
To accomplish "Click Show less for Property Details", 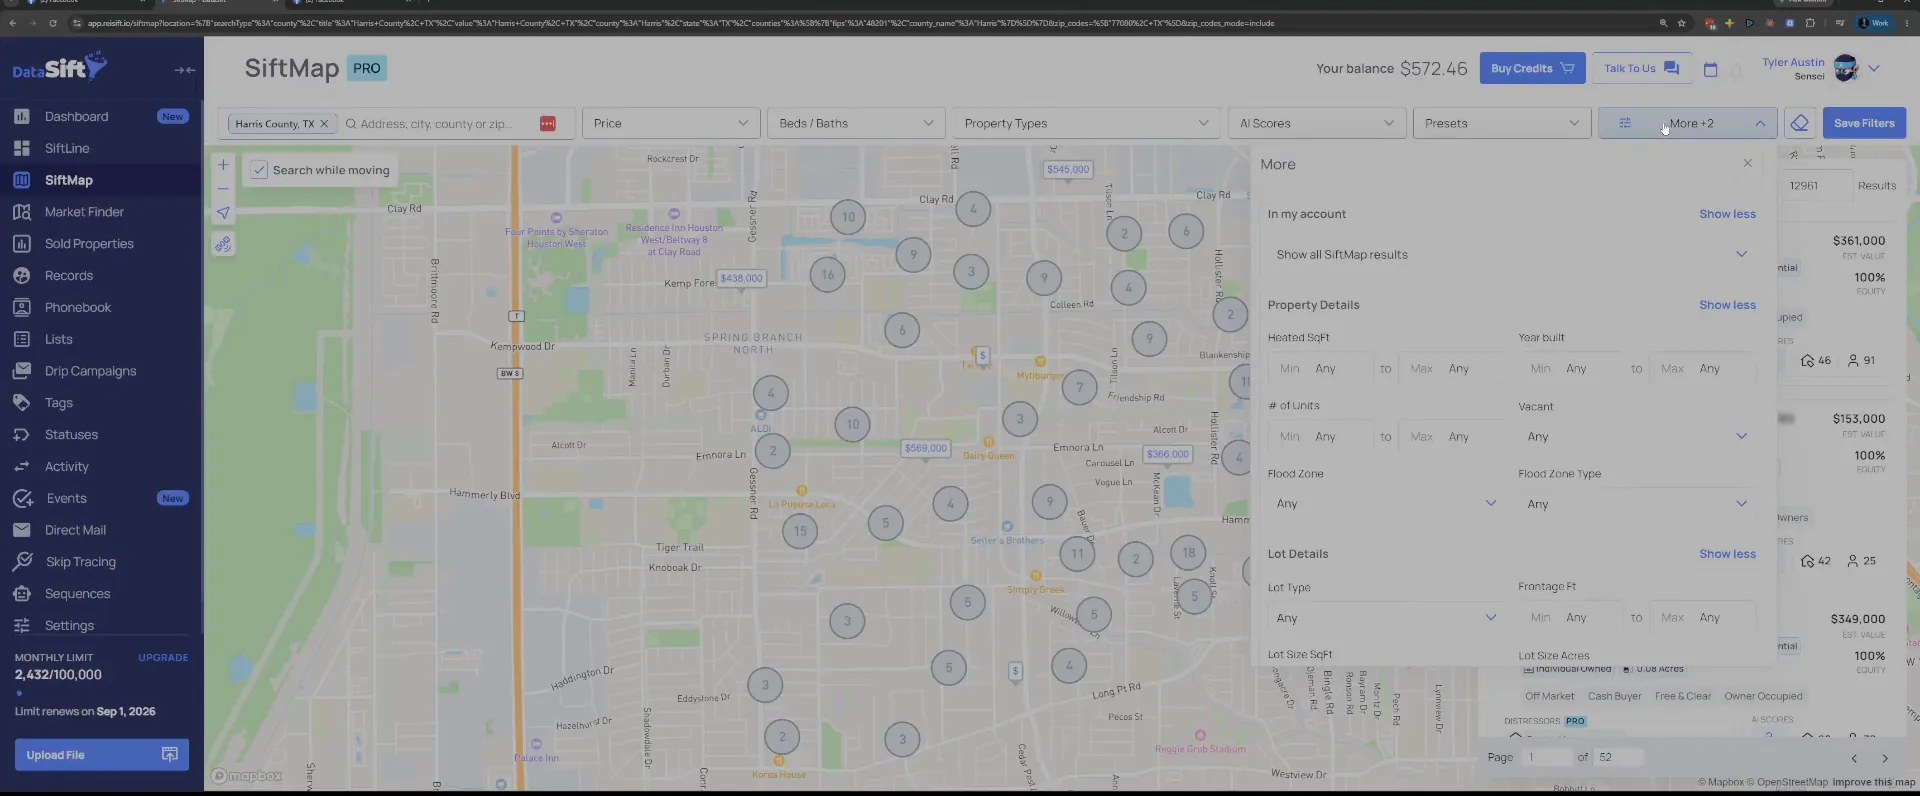I will (1727, 305).
